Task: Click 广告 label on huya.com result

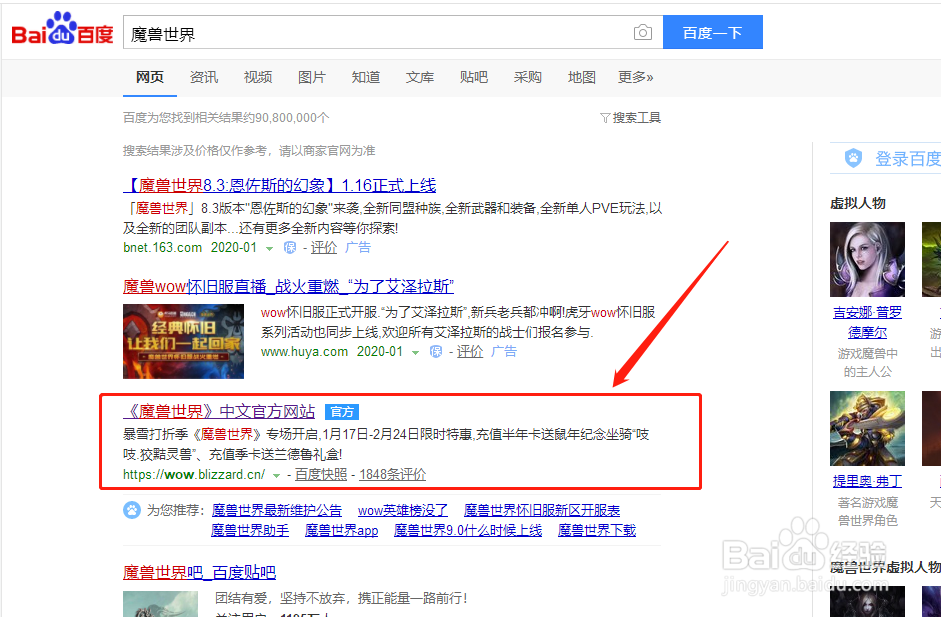Action: 504,352
